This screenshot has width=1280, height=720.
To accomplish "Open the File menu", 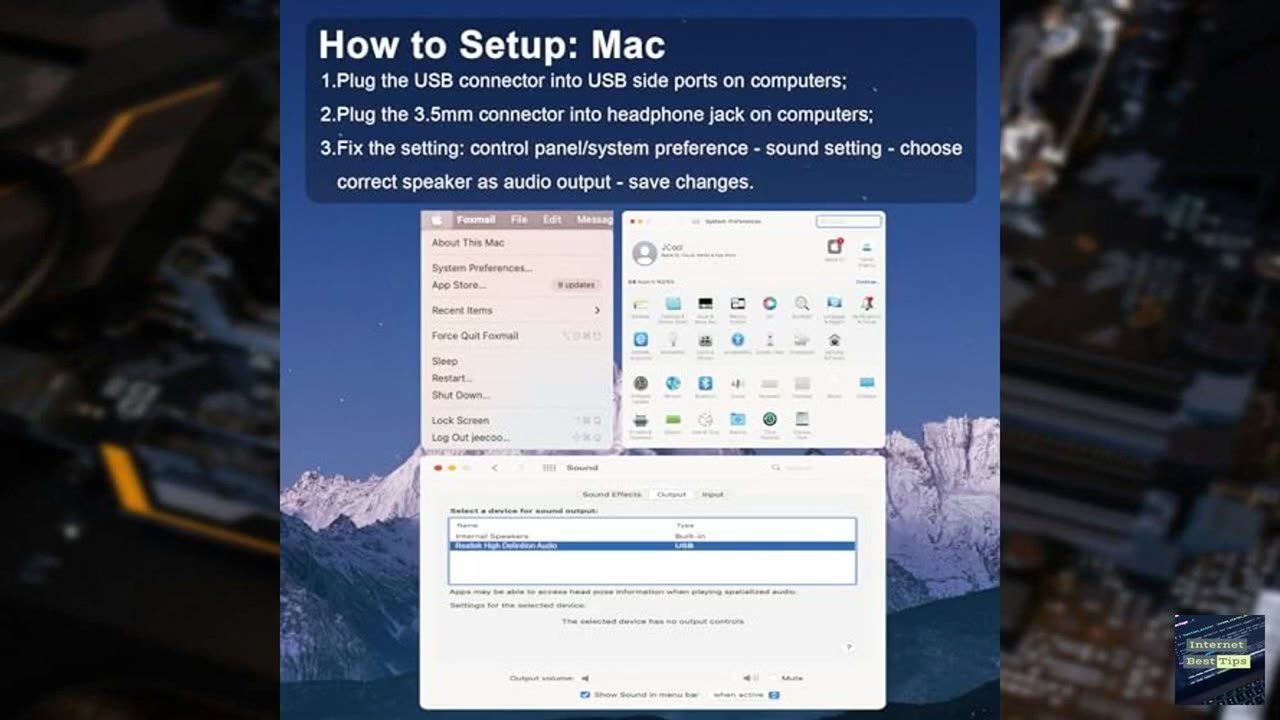I will click(519, 220).
